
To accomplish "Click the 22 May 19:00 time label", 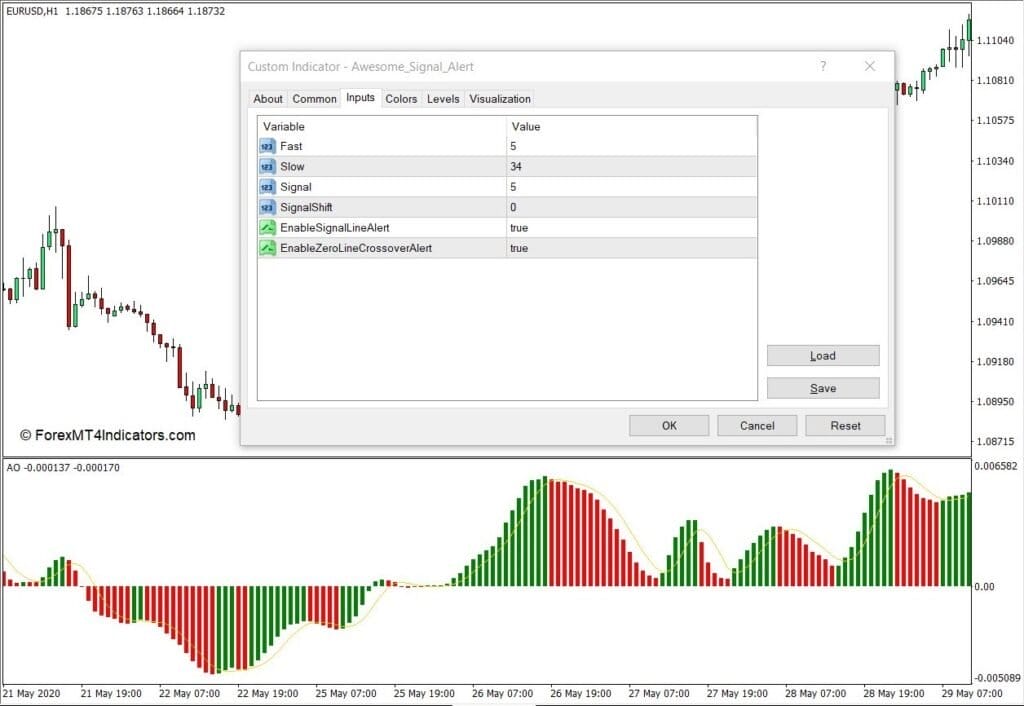I will pyautogui.click(x=267, y=693).
